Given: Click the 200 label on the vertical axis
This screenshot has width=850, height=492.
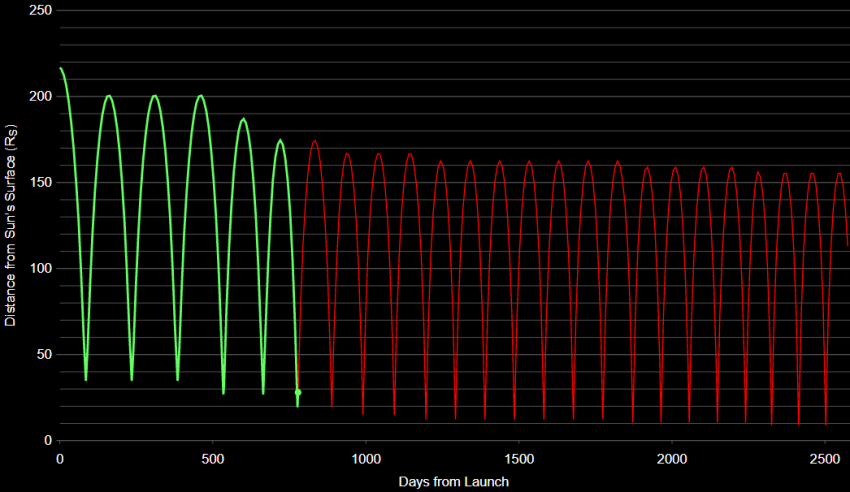Looking at the screenshot, I should tap(41, 96).
